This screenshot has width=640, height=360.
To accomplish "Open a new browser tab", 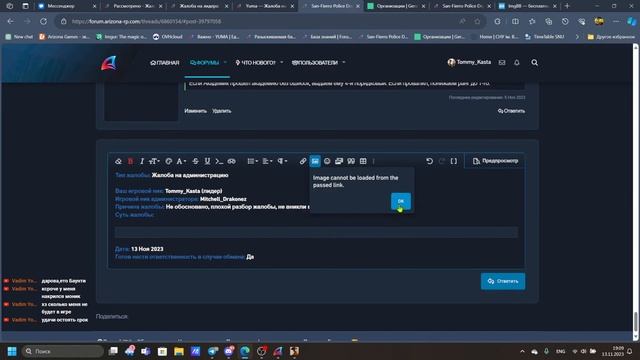I will pyautogui.click(x=567, y=6).
